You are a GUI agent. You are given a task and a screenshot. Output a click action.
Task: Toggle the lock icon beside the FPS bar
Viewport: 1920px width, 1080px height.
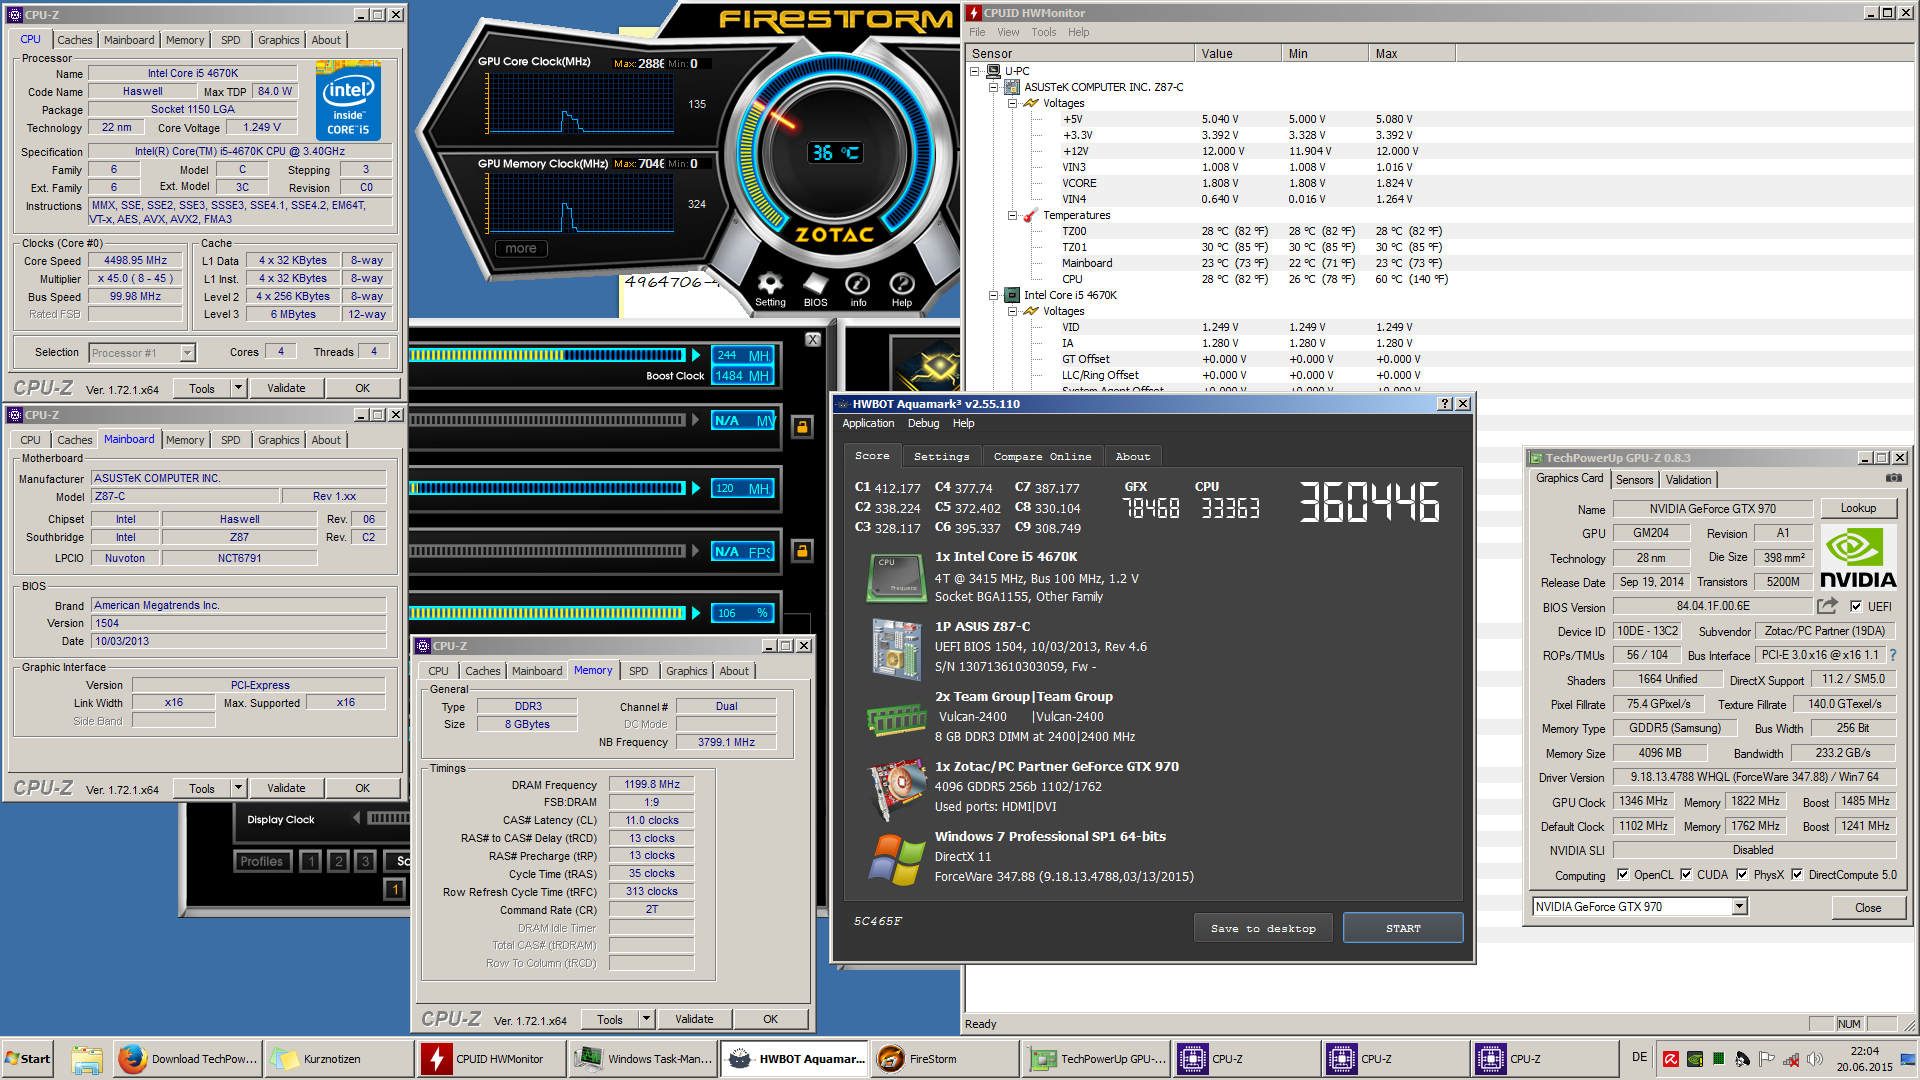point(801,551)
